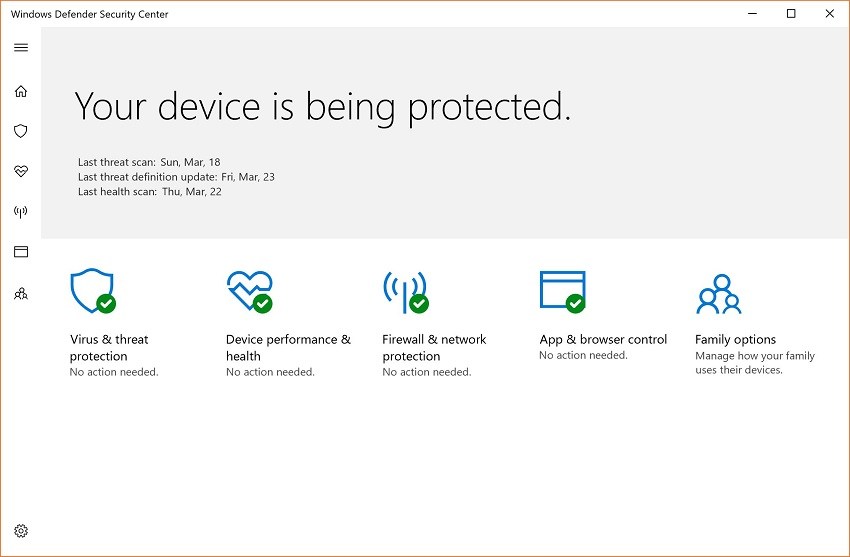Click the large Firewall & network antenna icon
Screen dimensions: 850x557
coord(405,291)
